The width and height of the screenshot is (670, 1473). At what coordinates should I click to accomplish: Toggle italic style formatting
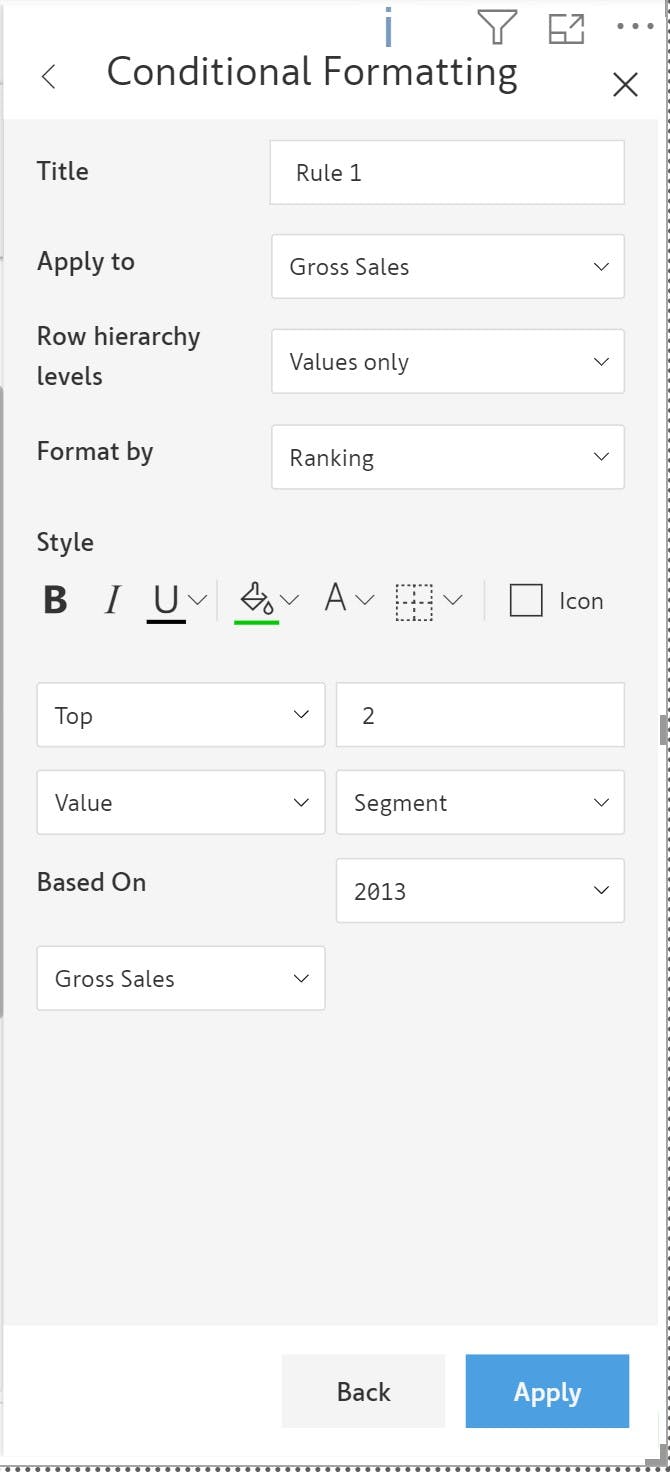[x=112, y=600]
